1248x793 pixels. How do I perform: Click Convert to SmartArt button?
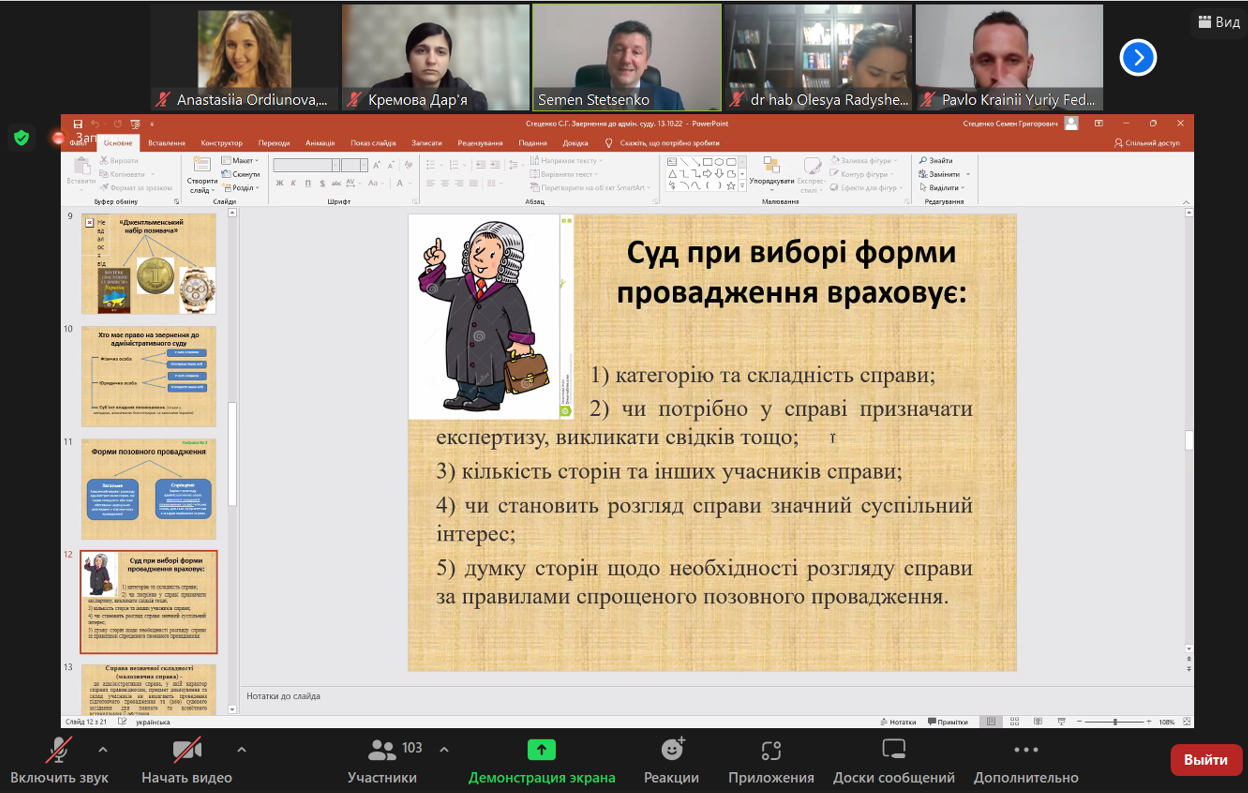click(592, 187)
